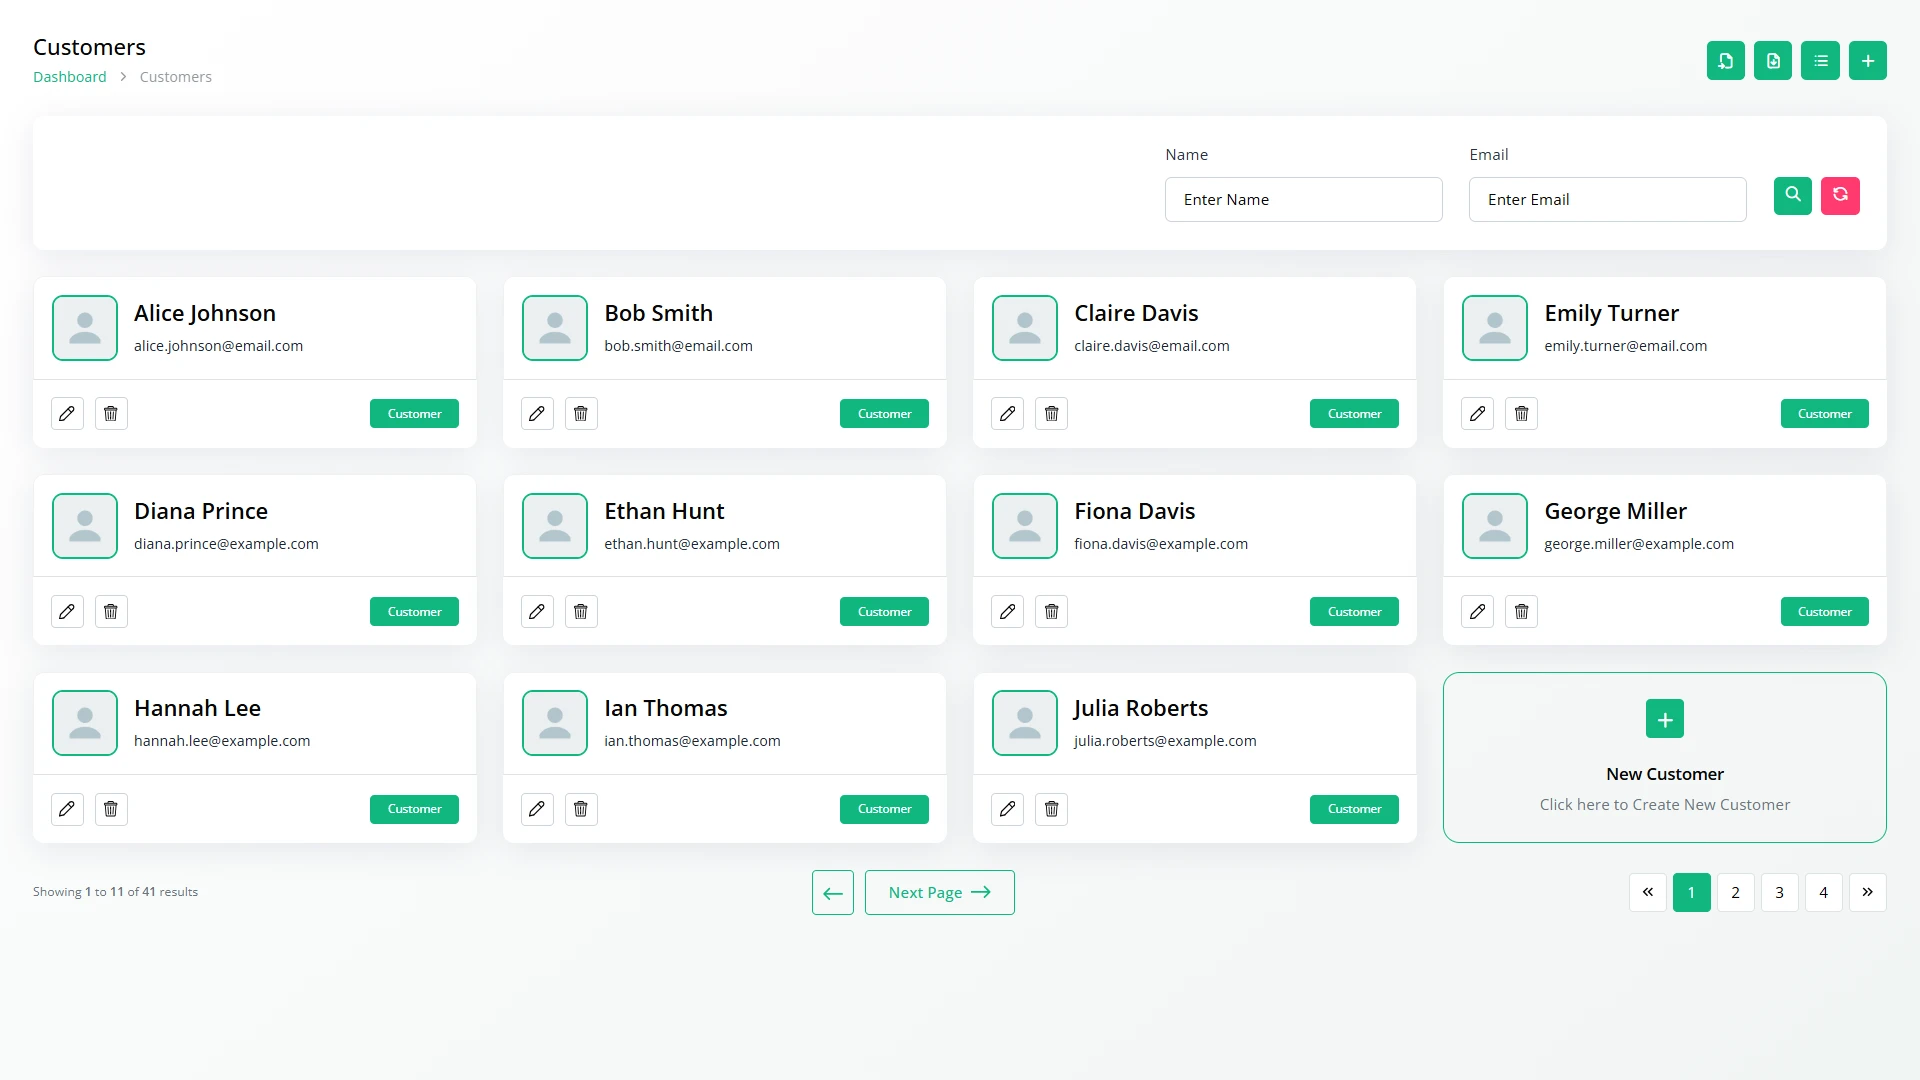Click the name Hannah Lee
The image size is (1920, 1080).
(x=197, y=708)
